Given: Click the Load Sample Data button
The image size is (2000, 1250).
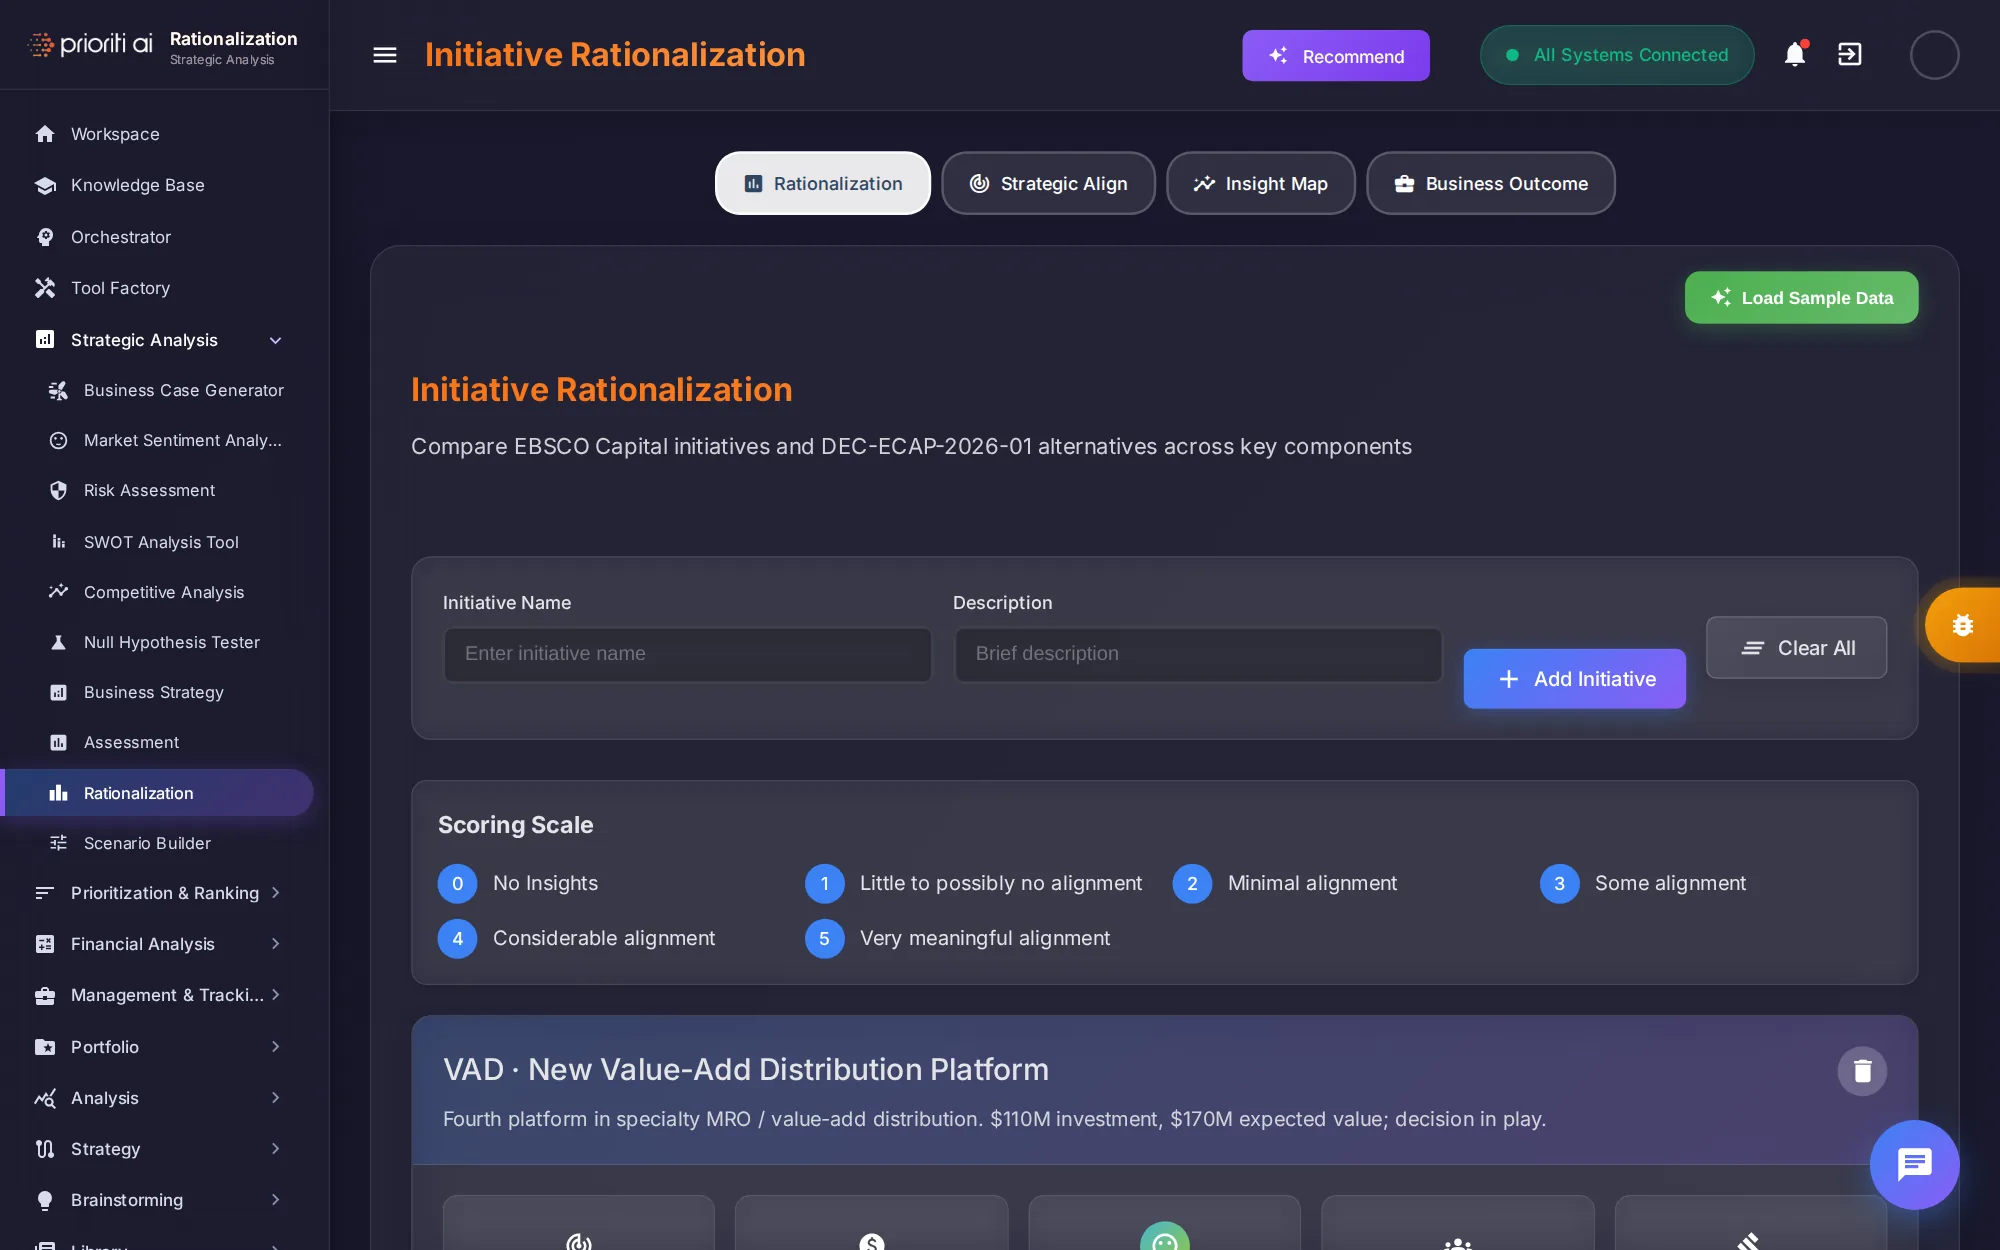Looking at the screenshot, I should [1801, 298].
